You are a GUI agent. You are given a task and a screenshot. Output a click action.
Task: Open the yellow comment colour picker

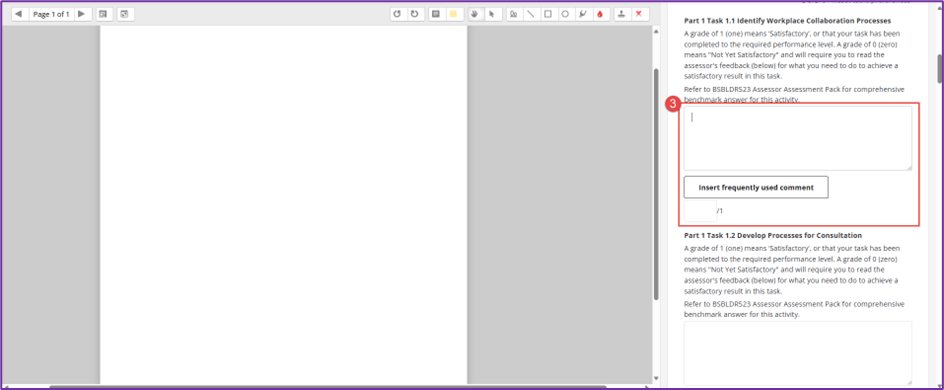point(453,14)
